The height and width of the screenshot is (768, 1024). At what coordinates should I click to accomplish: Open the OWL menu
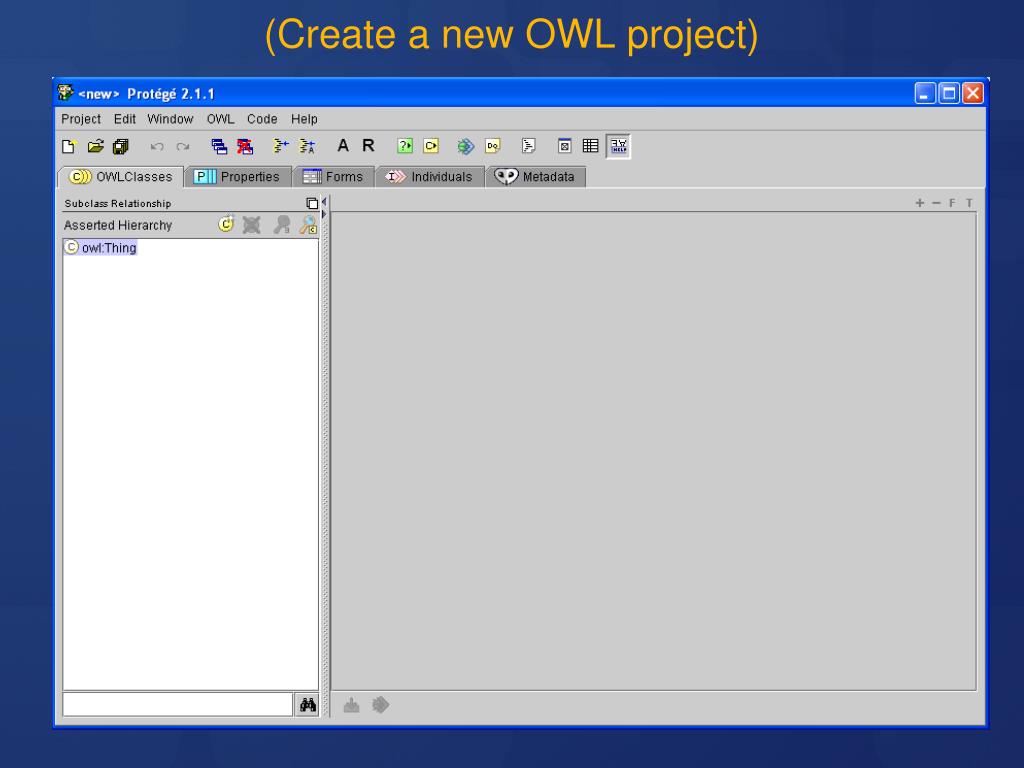(220, 119)
